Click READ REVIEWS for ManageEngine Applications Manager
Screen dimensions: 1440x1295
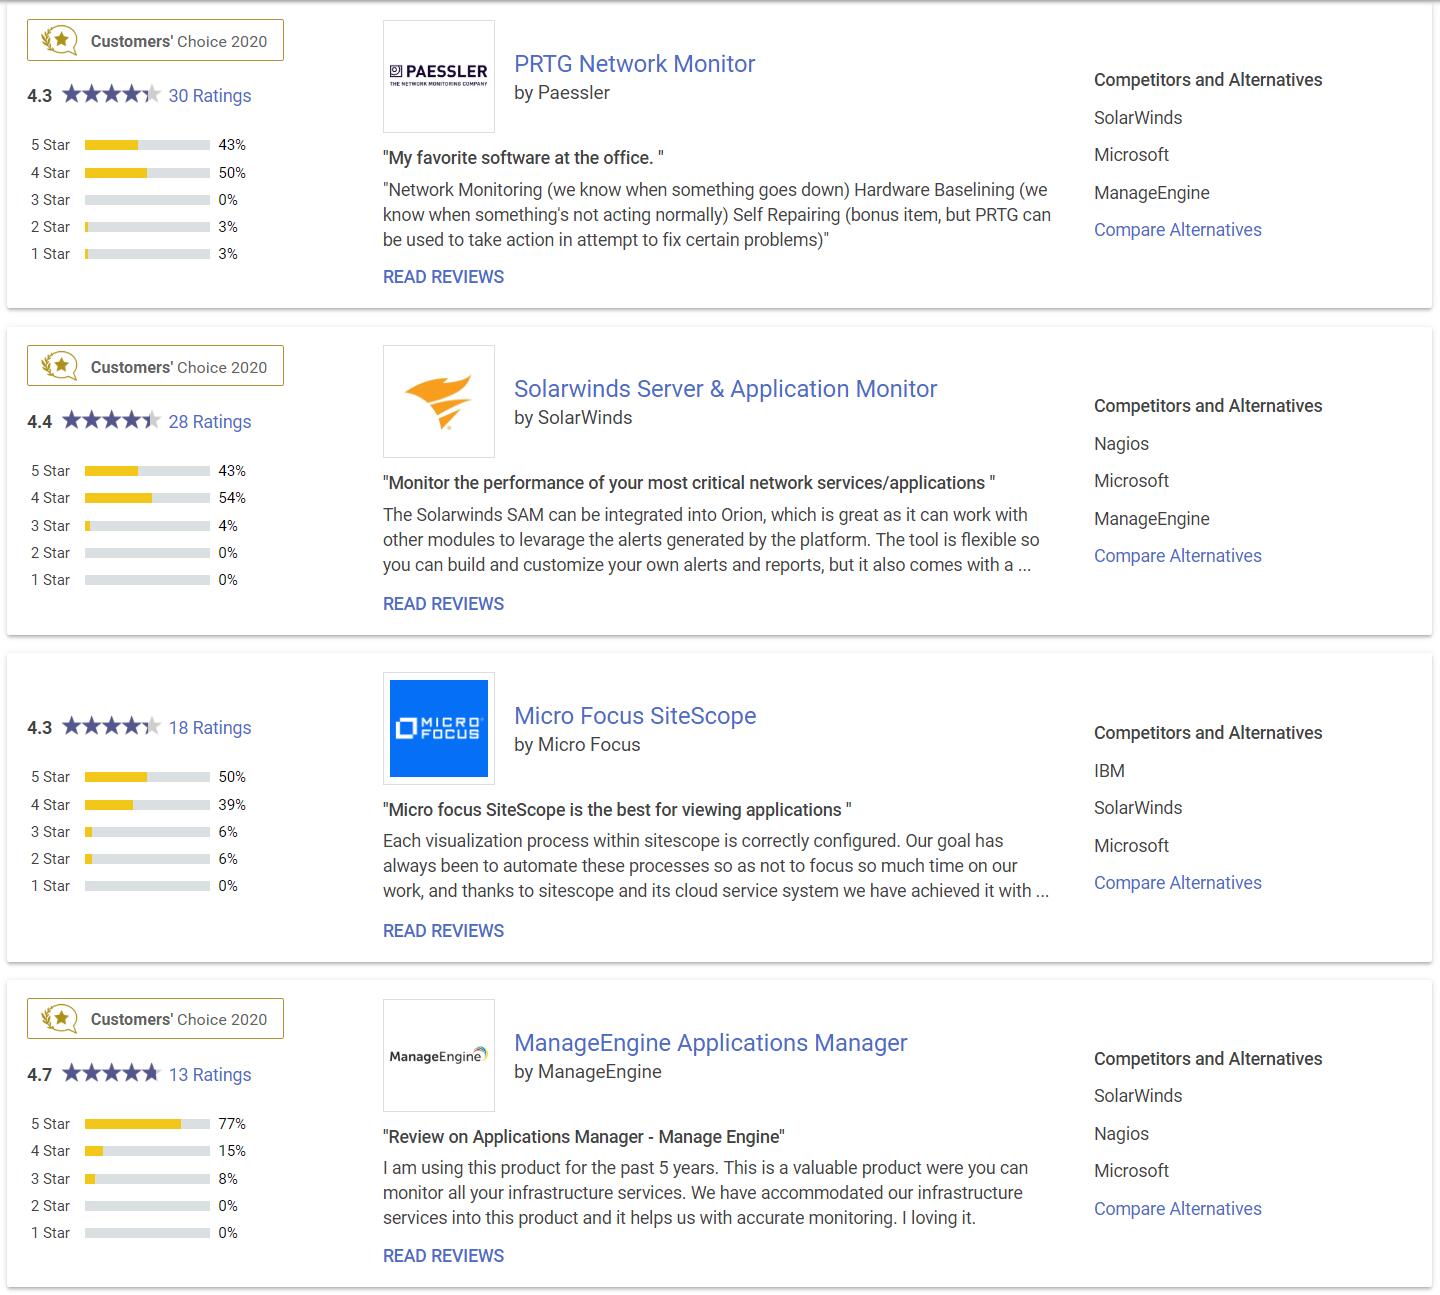(443, 1256)
